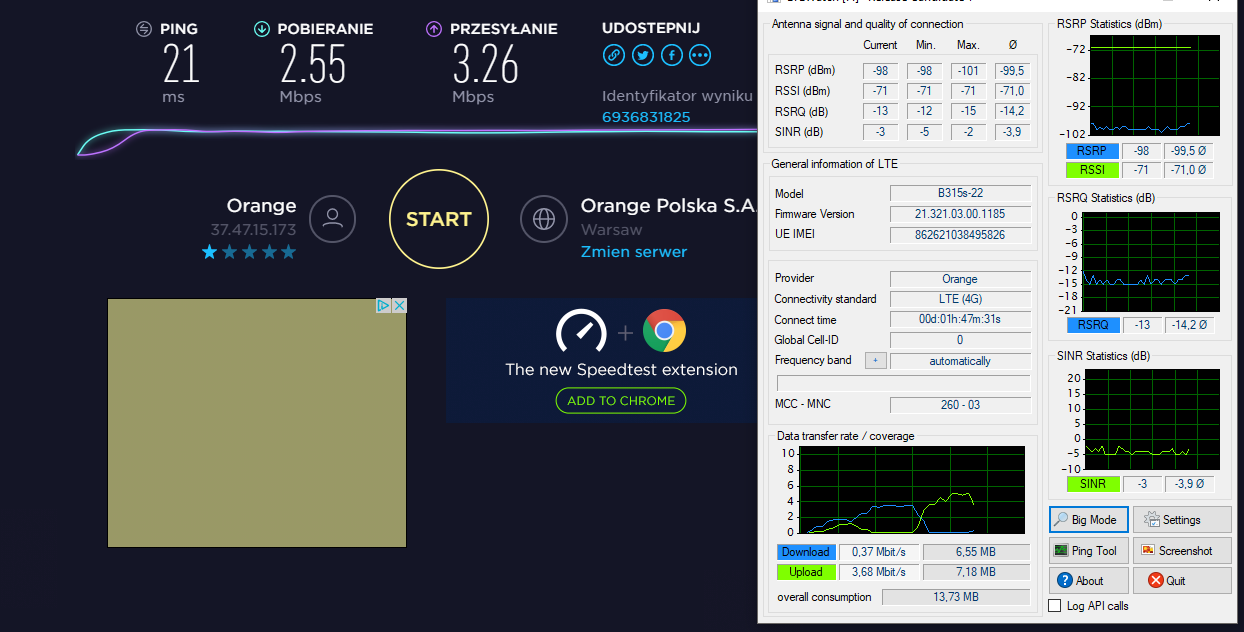Click the user profile icon next to Orange
Viewport: 1244px width, 632px height.
333,219
